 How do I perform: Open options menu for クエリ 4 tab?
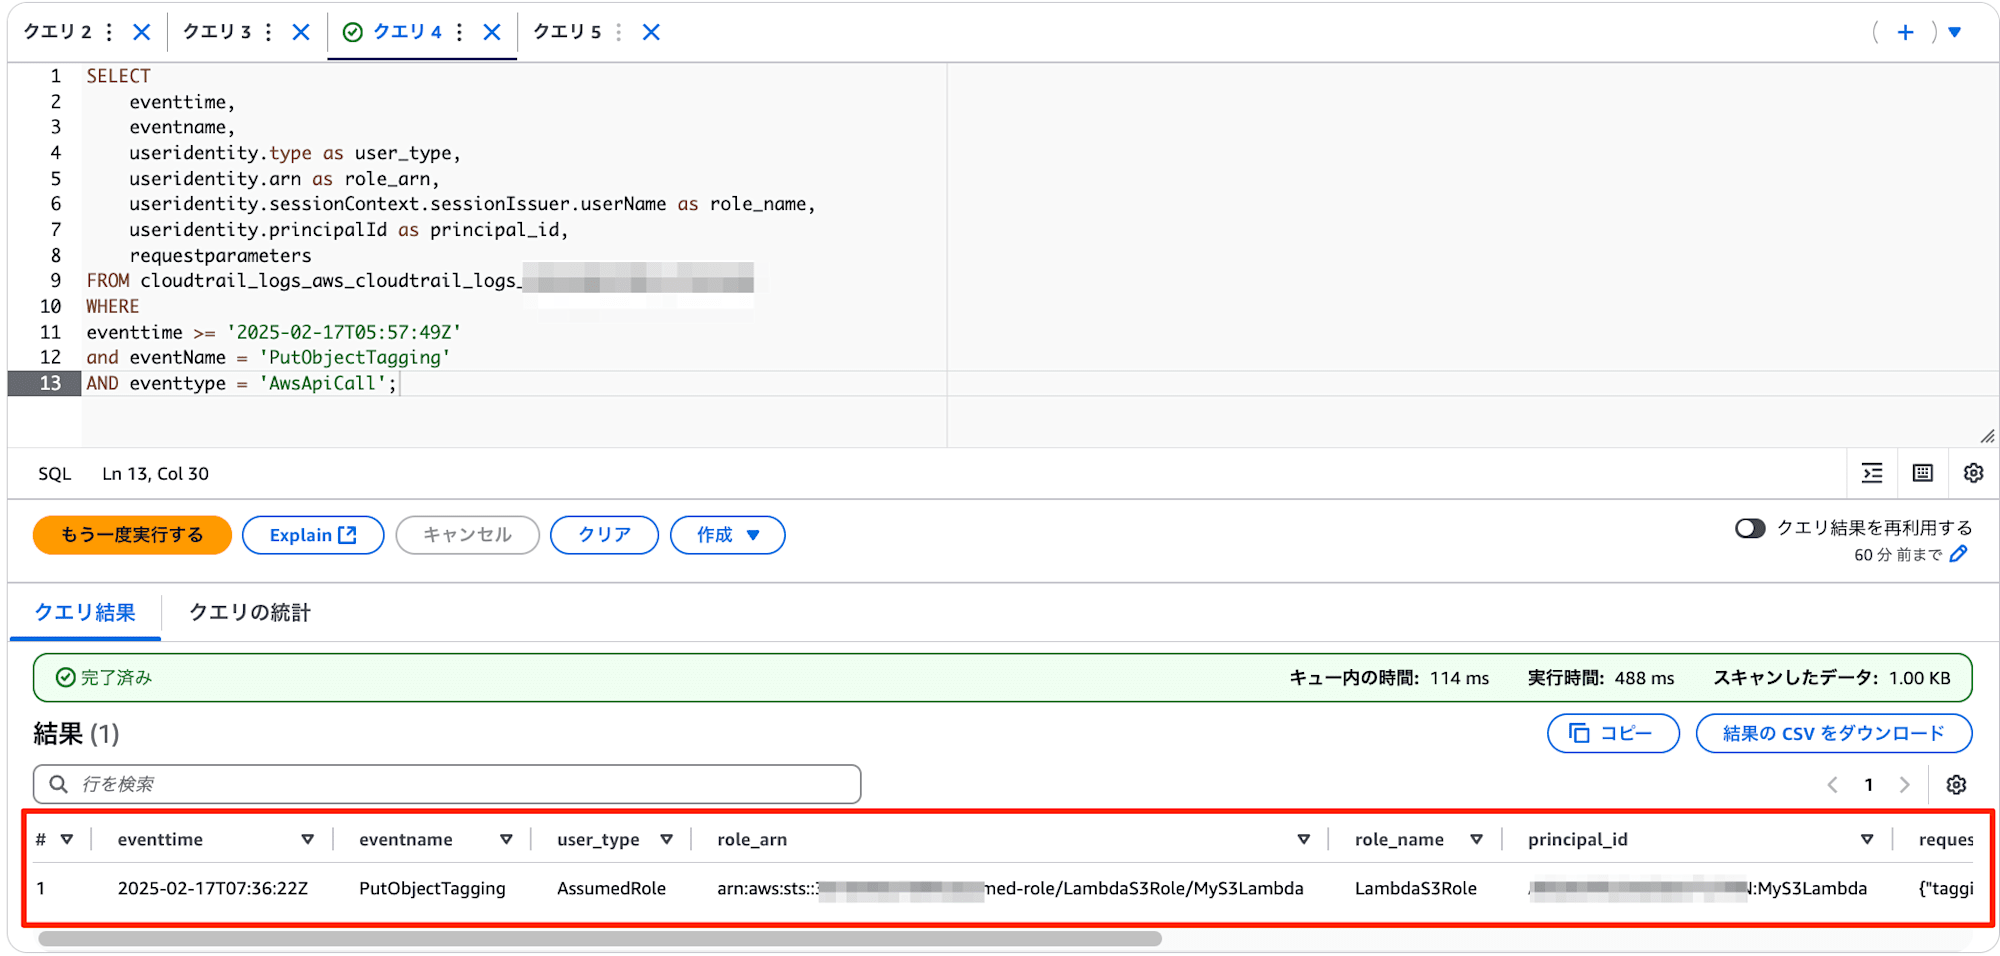[459, 32]
